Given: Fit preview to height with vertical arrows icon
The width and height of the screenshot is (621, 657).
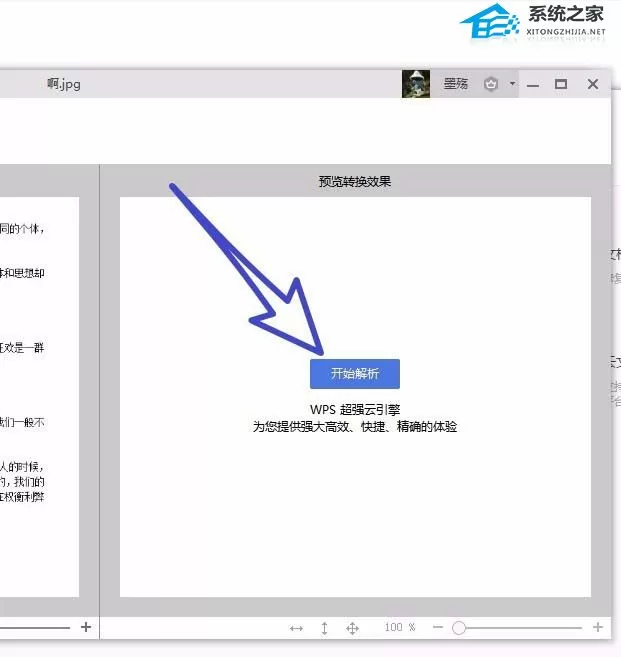Looking at the screenshot, I should click(x=324, y=628).
